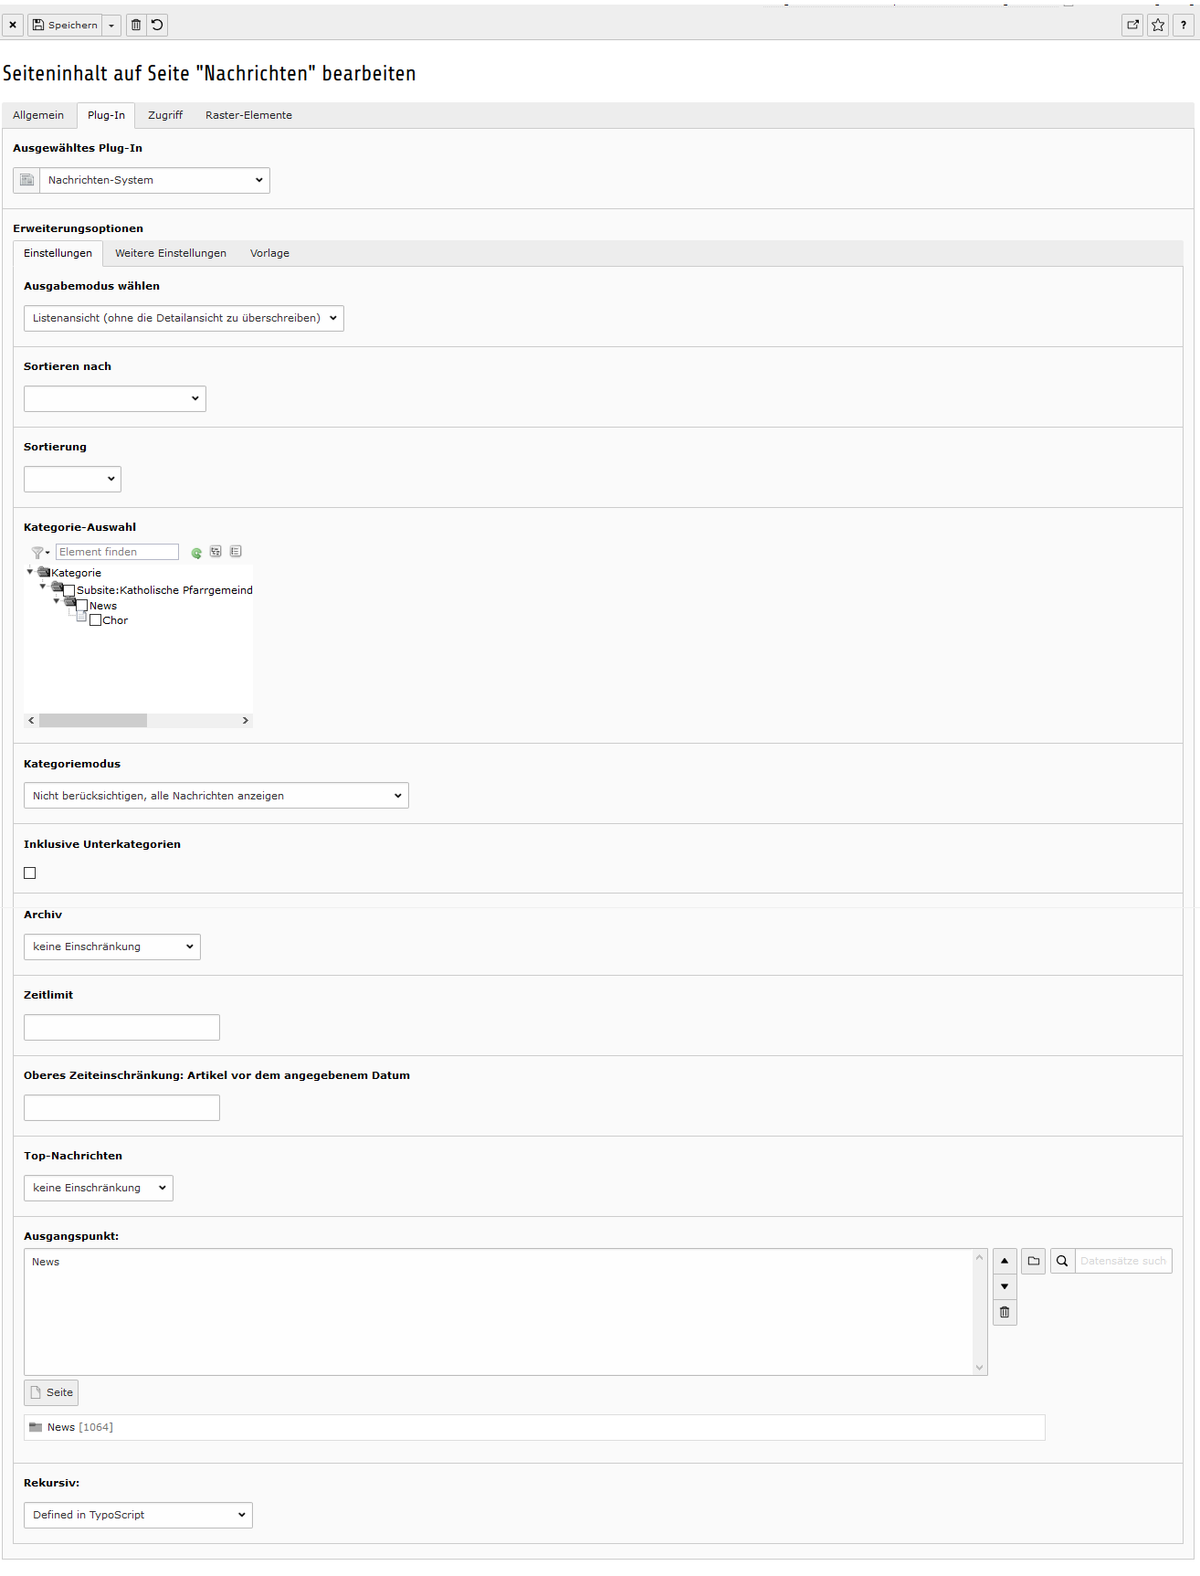Open the Archiv dropdown
Image resolution: width=1200 pixels, height=1576 pixels.
(x=112, y=947)
